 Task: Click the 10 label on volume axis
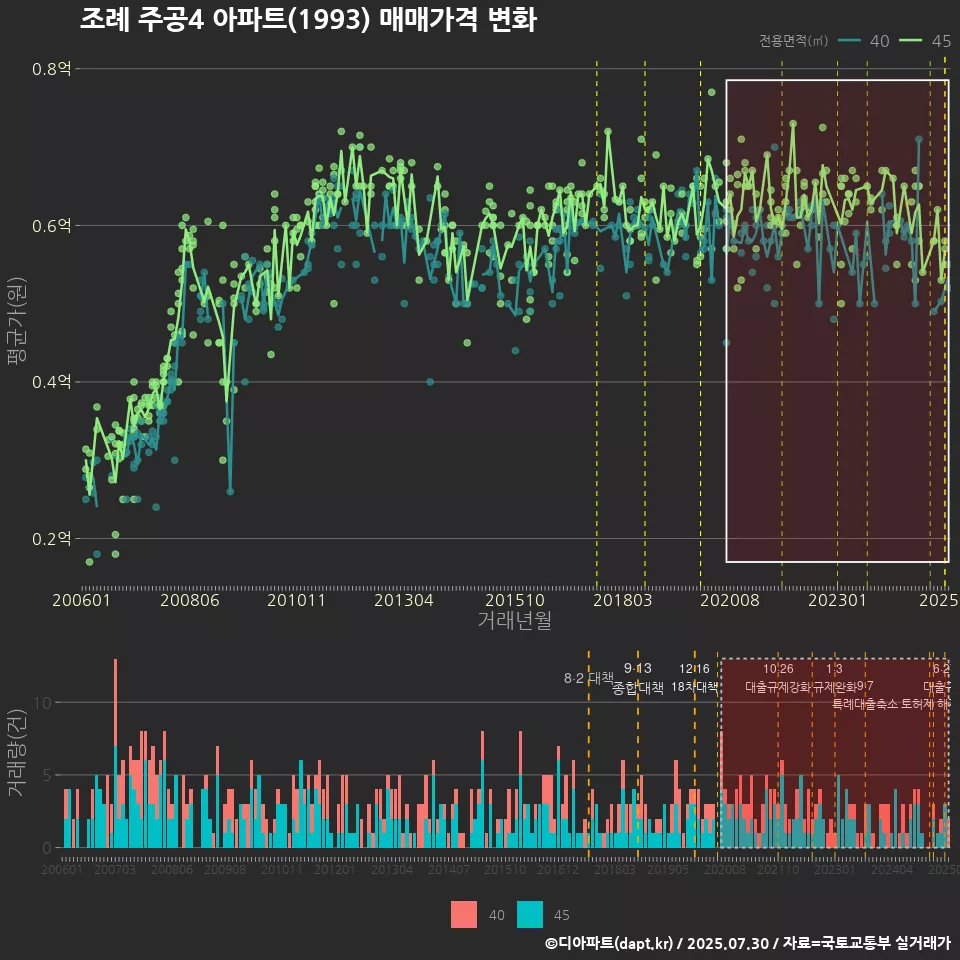click(x=42, y=703)
